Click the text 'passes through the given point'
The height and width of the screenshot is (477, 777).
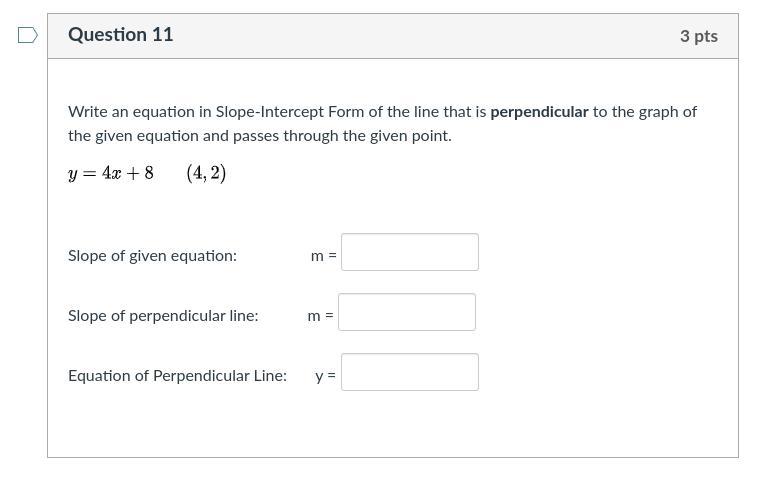341,136
